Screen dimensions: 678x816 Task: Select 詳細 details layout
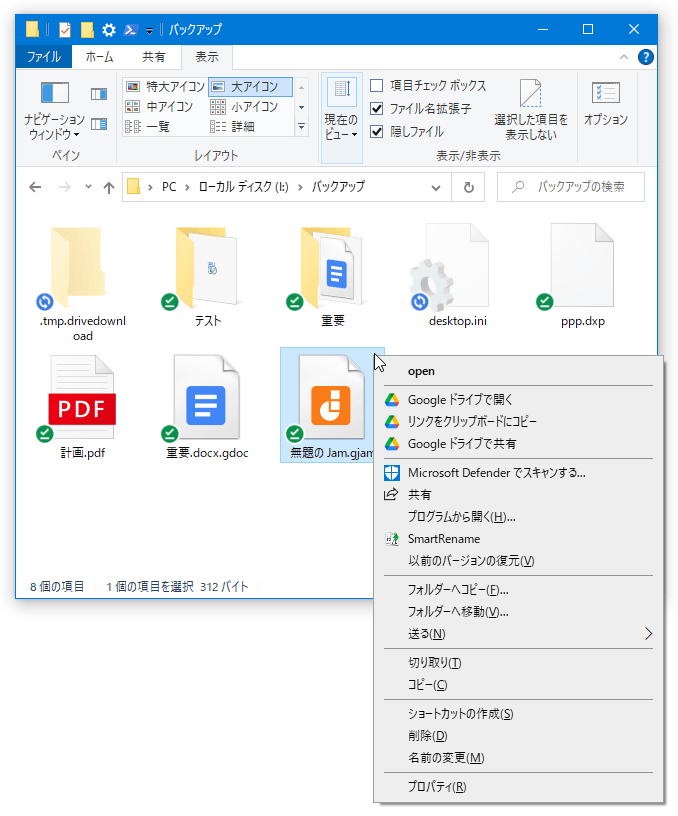click(x=232, y=126)
